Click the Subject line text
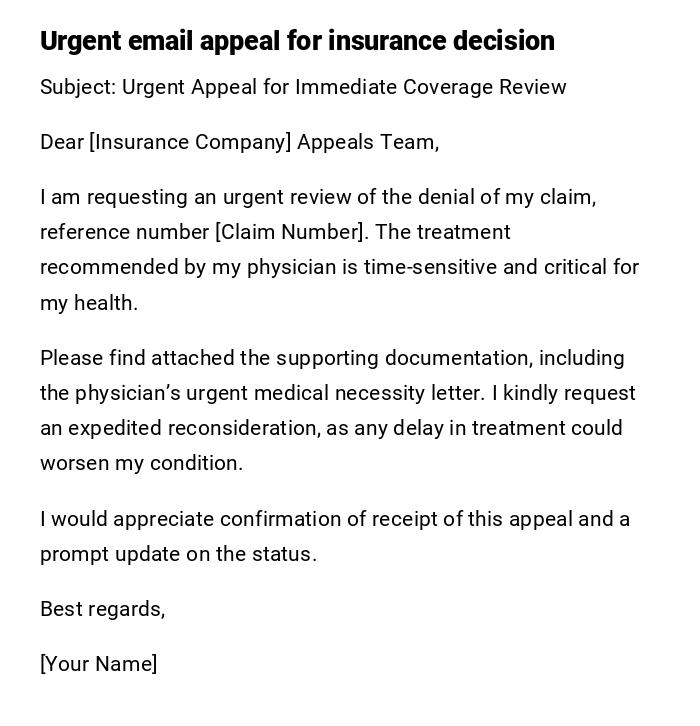The image size is (700, 726). click(303, 87)
